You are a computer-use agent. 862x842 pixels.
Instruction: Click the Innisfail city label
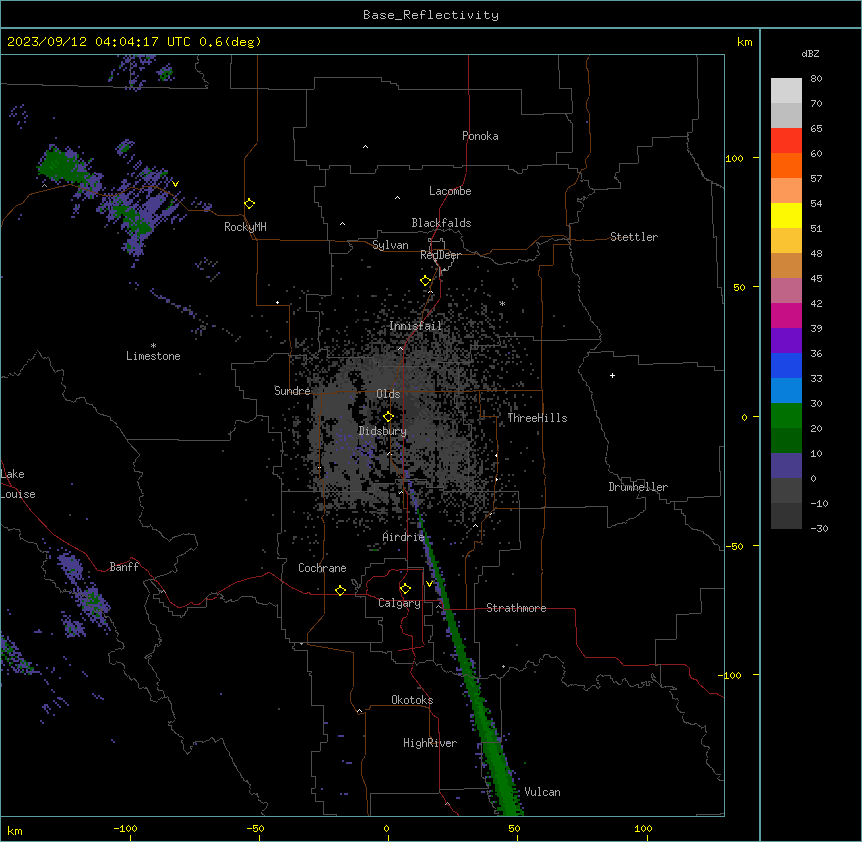(415, 326)
